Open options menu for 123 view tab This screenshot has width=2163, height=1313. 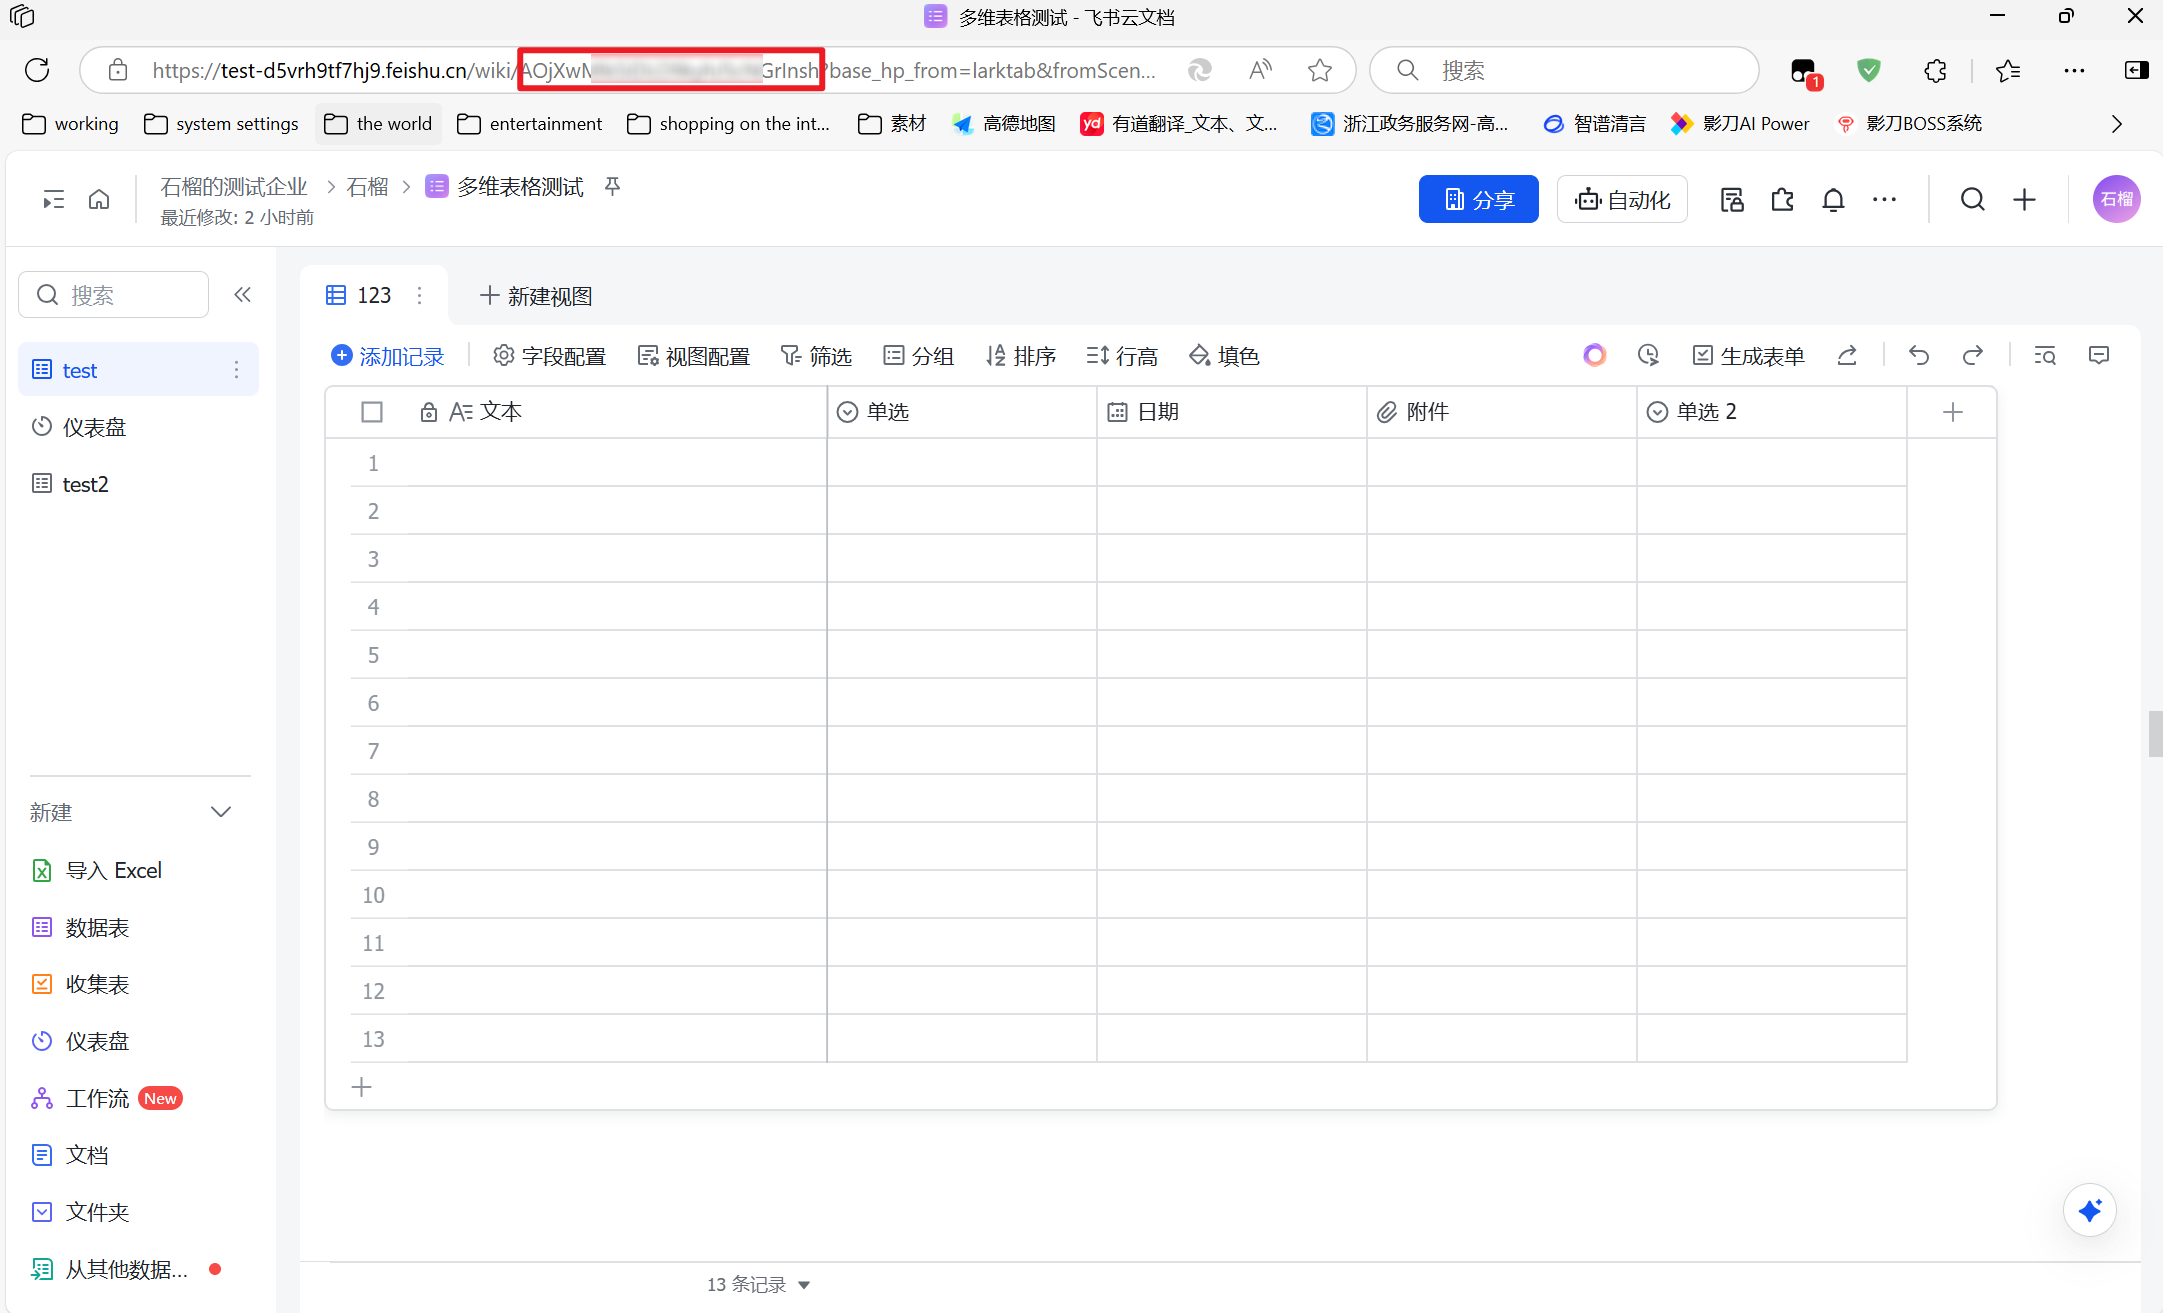tap(420, 295)
